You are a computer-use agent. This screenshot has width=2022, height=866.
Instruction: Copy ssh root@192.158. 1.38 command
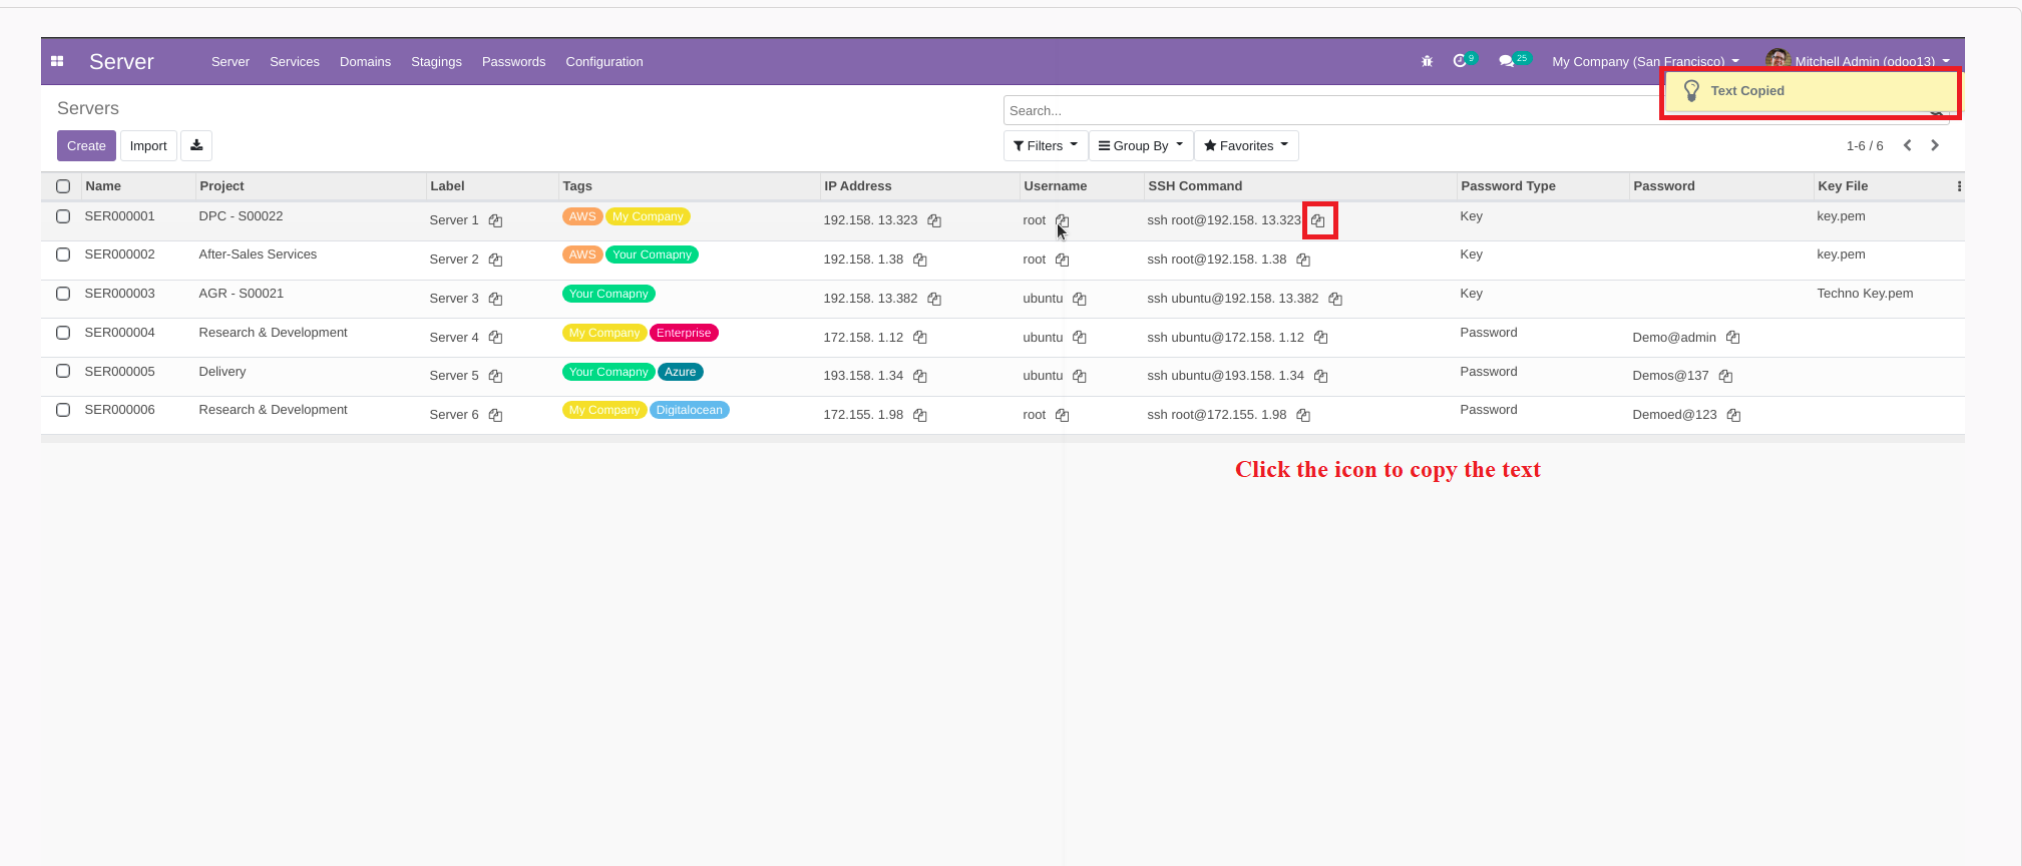[1303, 260]
